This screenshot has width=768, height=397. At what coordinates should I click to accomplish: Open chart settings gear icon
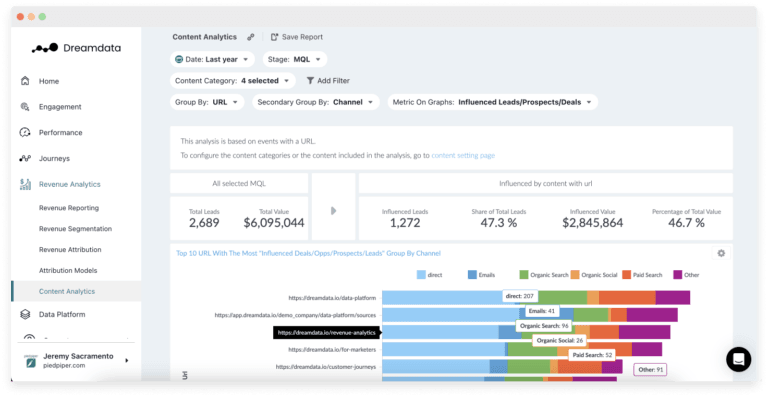[721, 253]
